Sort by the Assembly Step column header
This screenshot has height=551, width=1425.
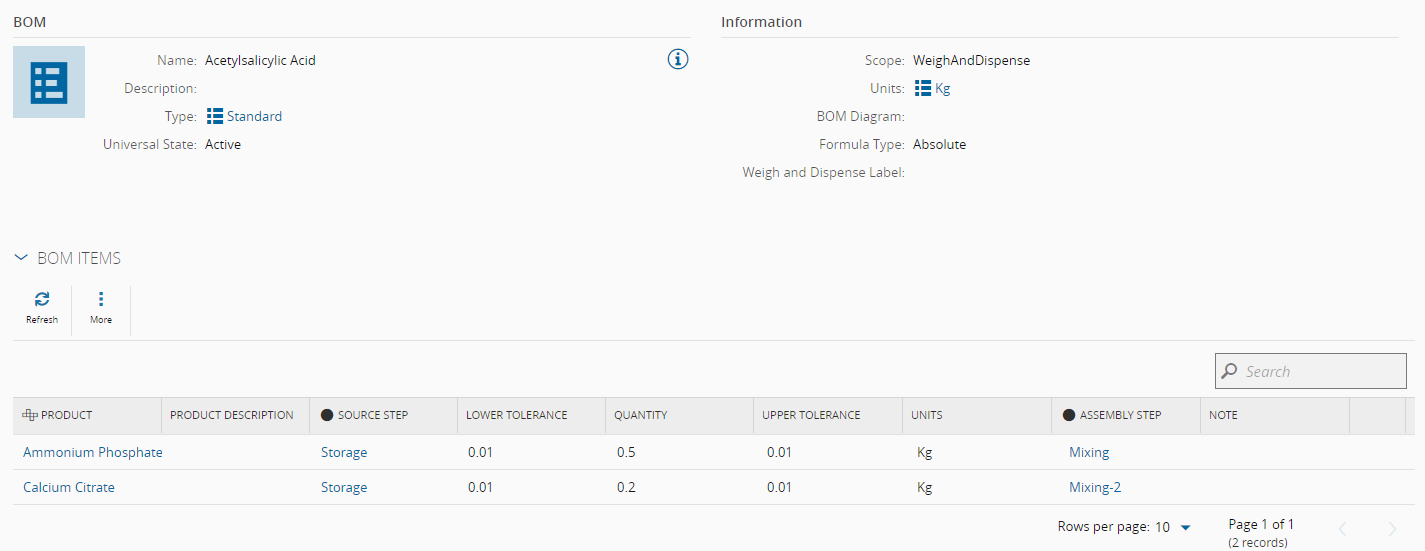tap(1120, 415)
